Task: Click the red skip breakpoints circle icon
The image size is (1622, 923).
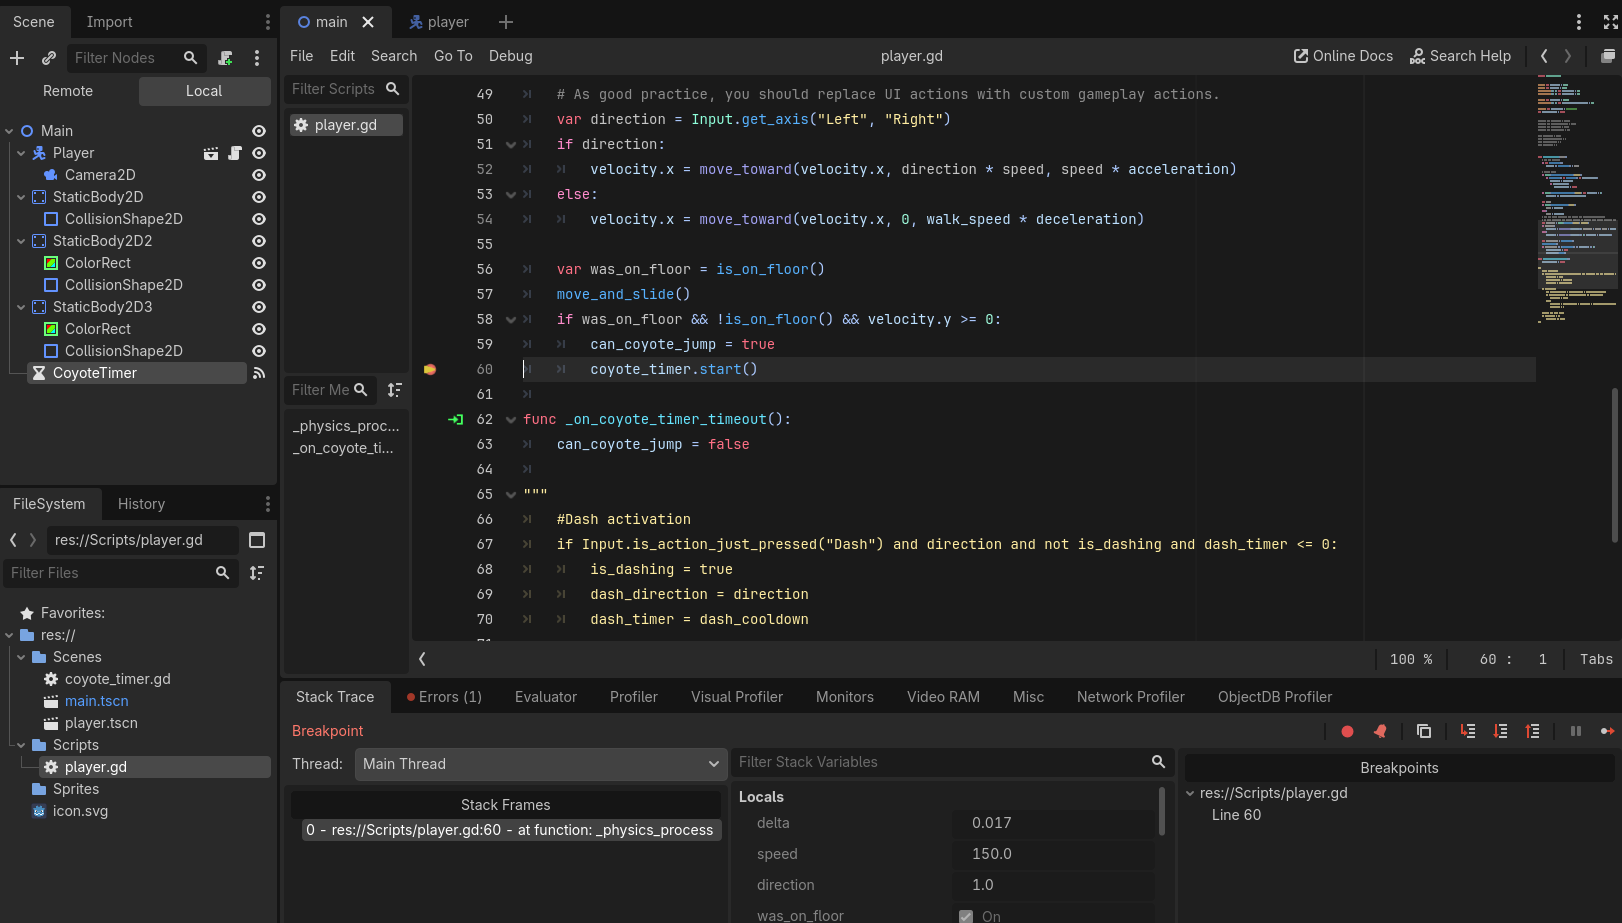Action: pyautogui.click(x=1347, y=731)
